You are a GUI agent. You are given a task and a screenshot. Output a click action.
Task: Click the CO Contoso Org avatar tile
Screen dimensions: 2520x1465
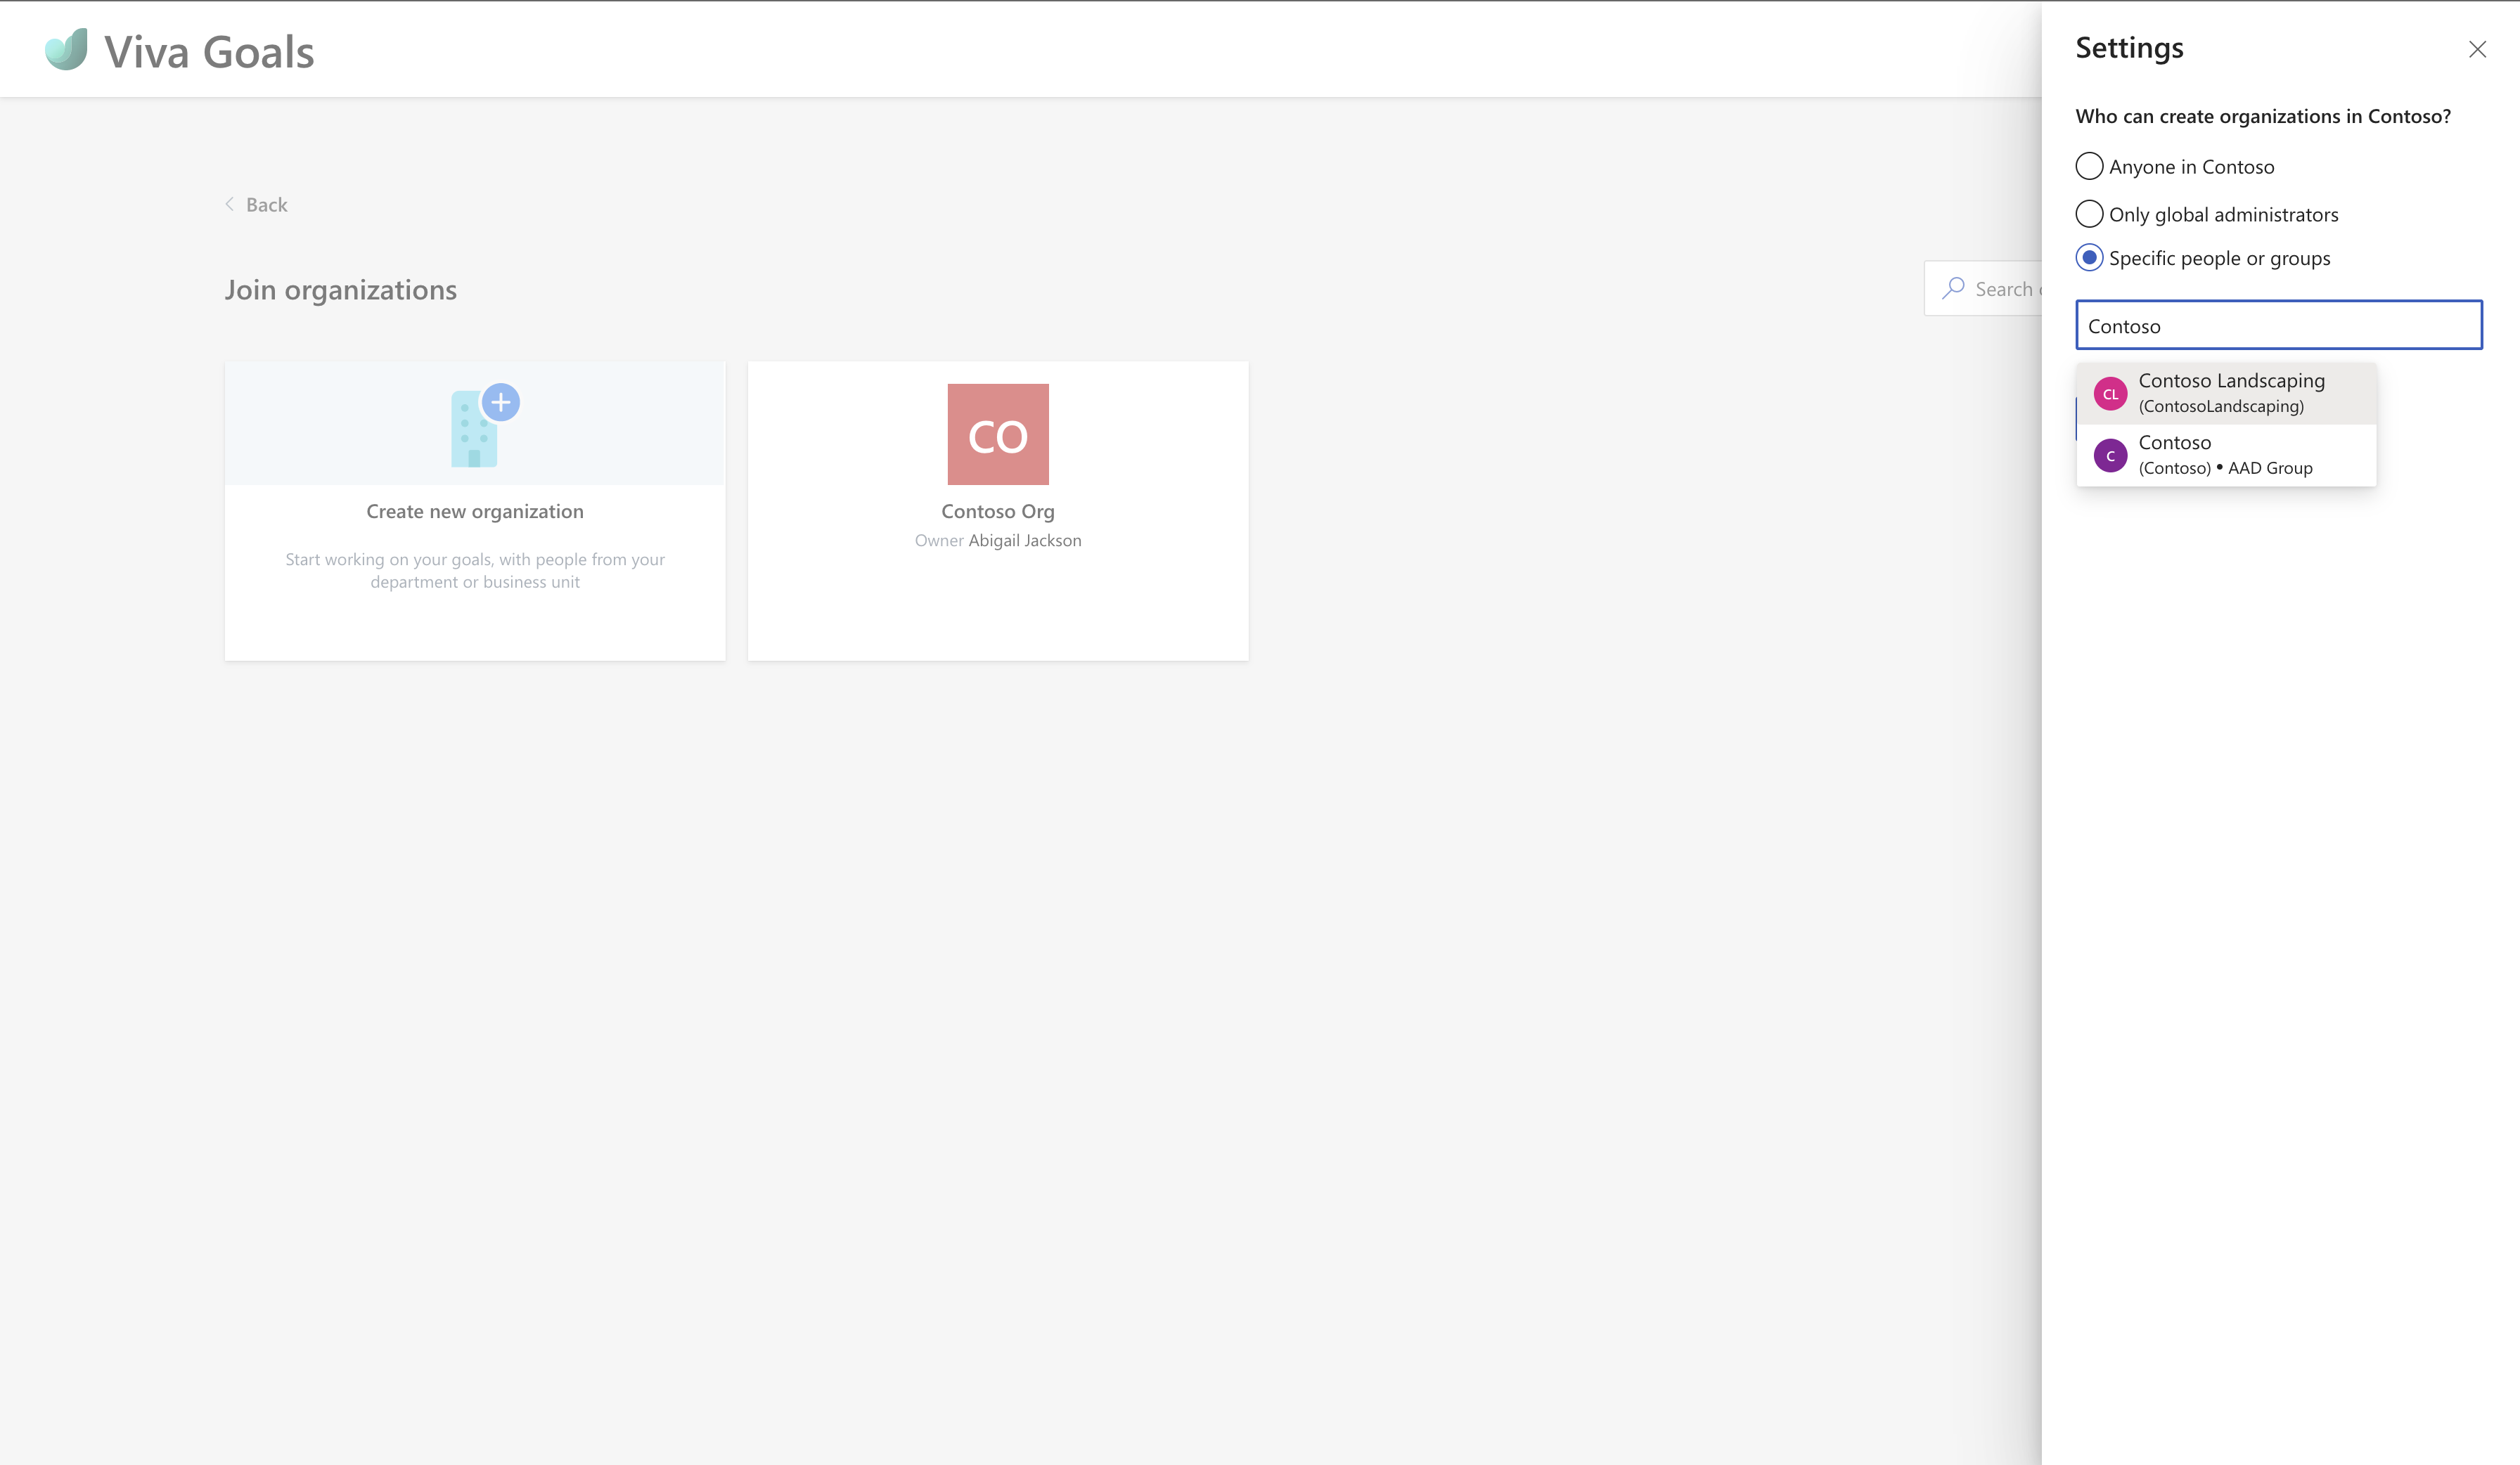pyautogui.click(x=998, y=434)
